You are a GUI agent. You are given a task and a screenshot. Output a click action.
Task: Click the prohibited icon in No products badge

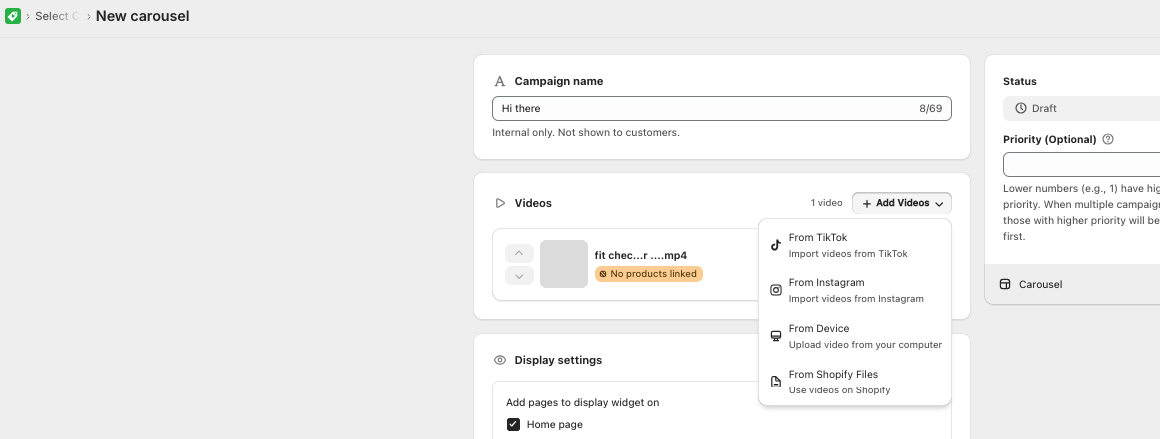tap(603, 274)
